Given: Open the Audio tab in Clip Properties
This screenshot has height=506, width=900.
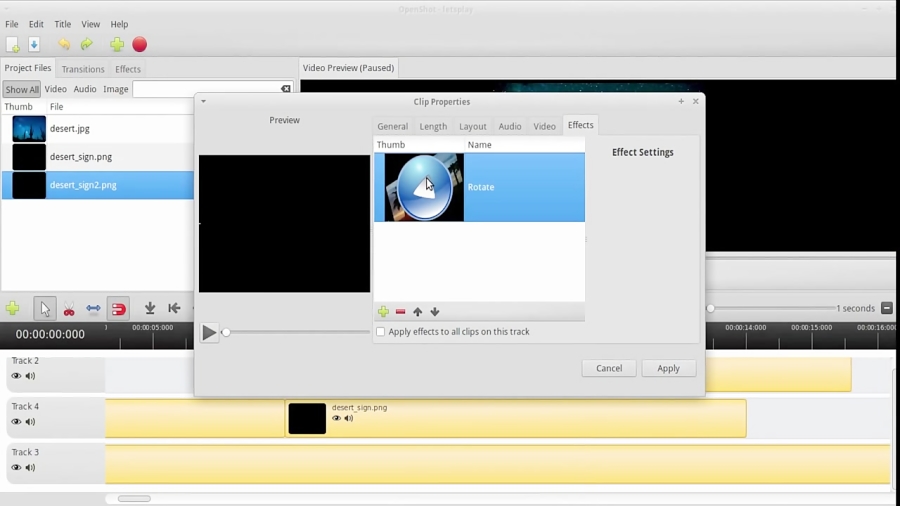Looking at the screenshot, I should [510, 126].
